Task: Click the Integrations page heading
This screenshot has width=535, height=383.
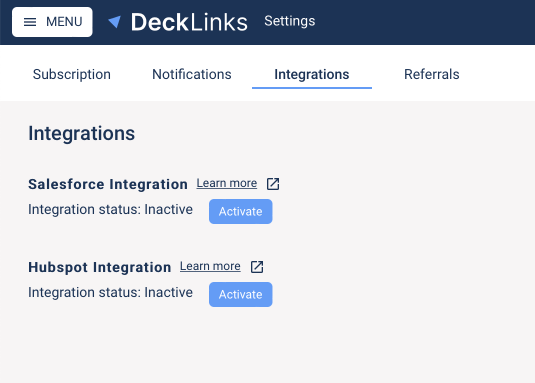Action: click(x=82, y=133)
